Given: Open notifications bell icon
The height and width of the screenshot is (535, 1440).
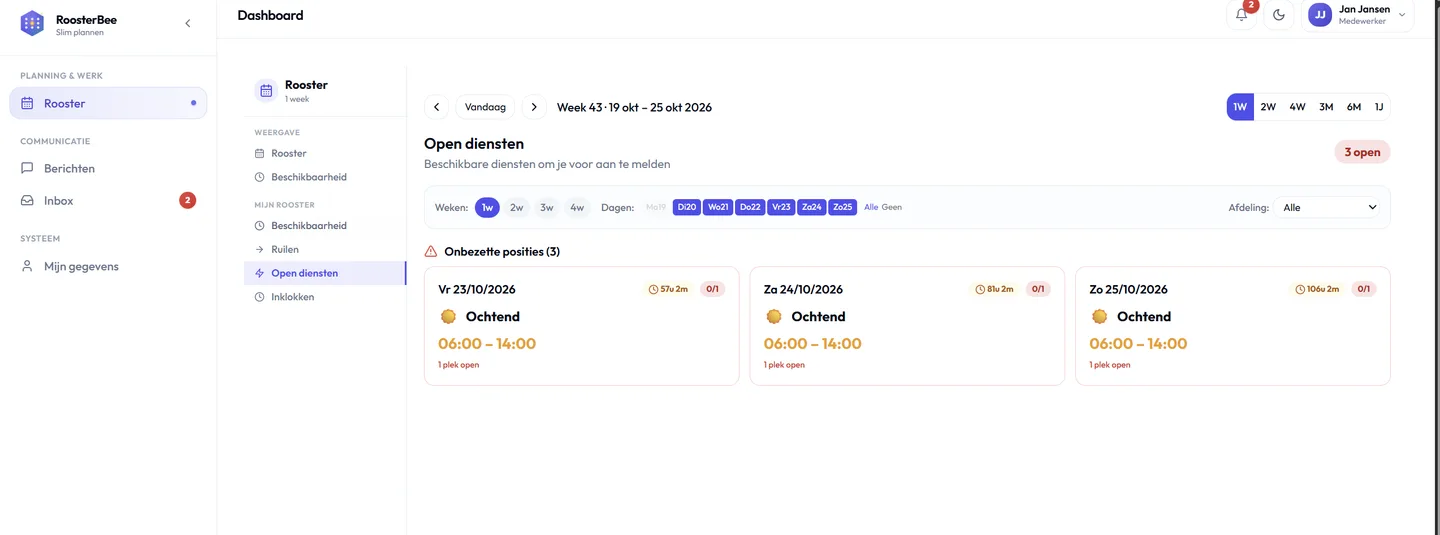Looking at the screenshot, I should pyautogui.click(x=1242, y=15).
